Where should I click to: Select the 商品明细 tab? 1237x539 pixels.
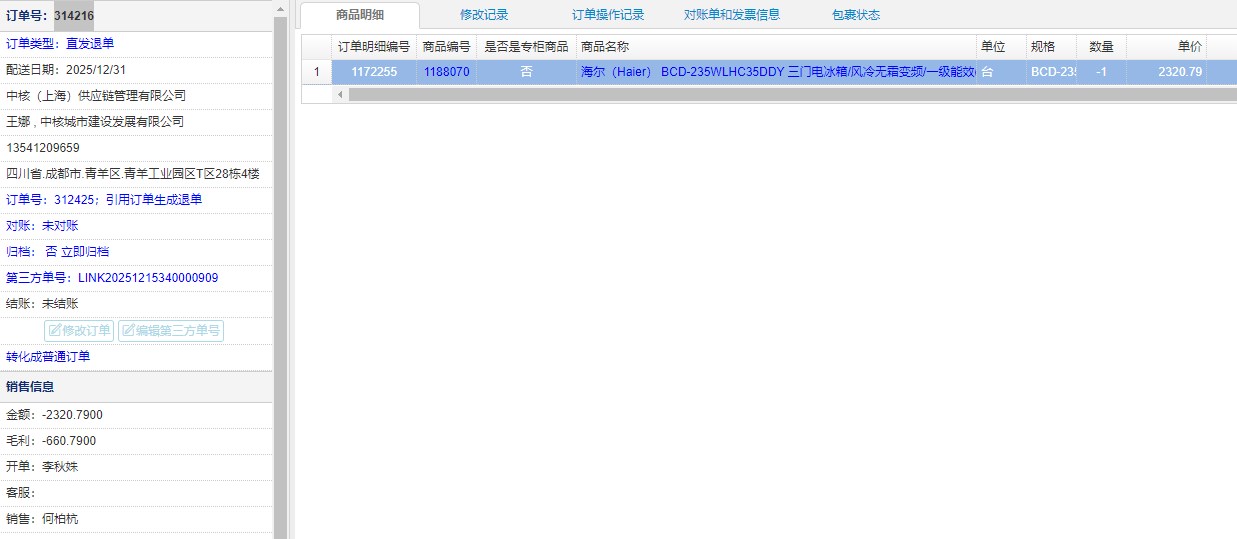coord(360,15)
